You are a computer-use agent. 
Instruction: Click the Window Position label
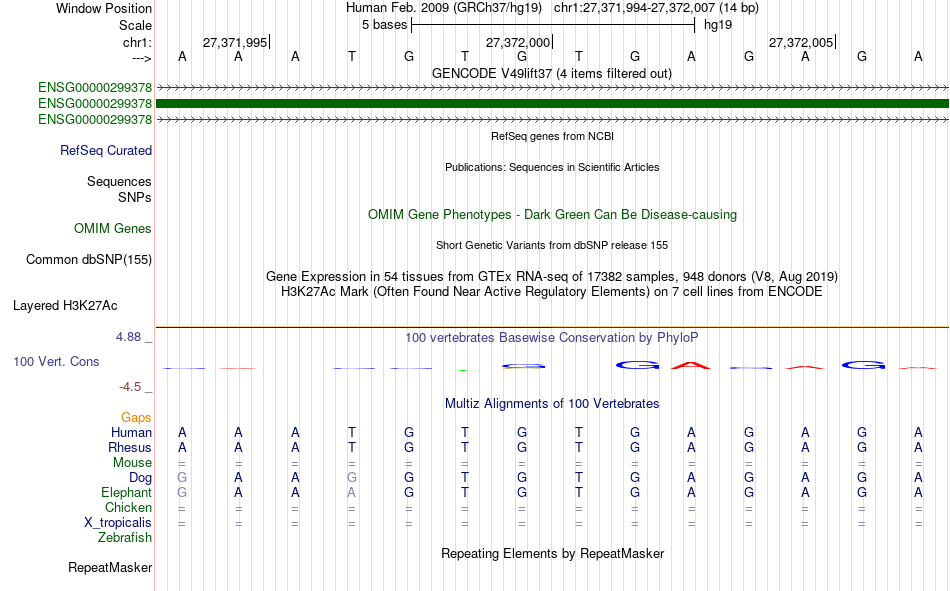pos(104,8)
